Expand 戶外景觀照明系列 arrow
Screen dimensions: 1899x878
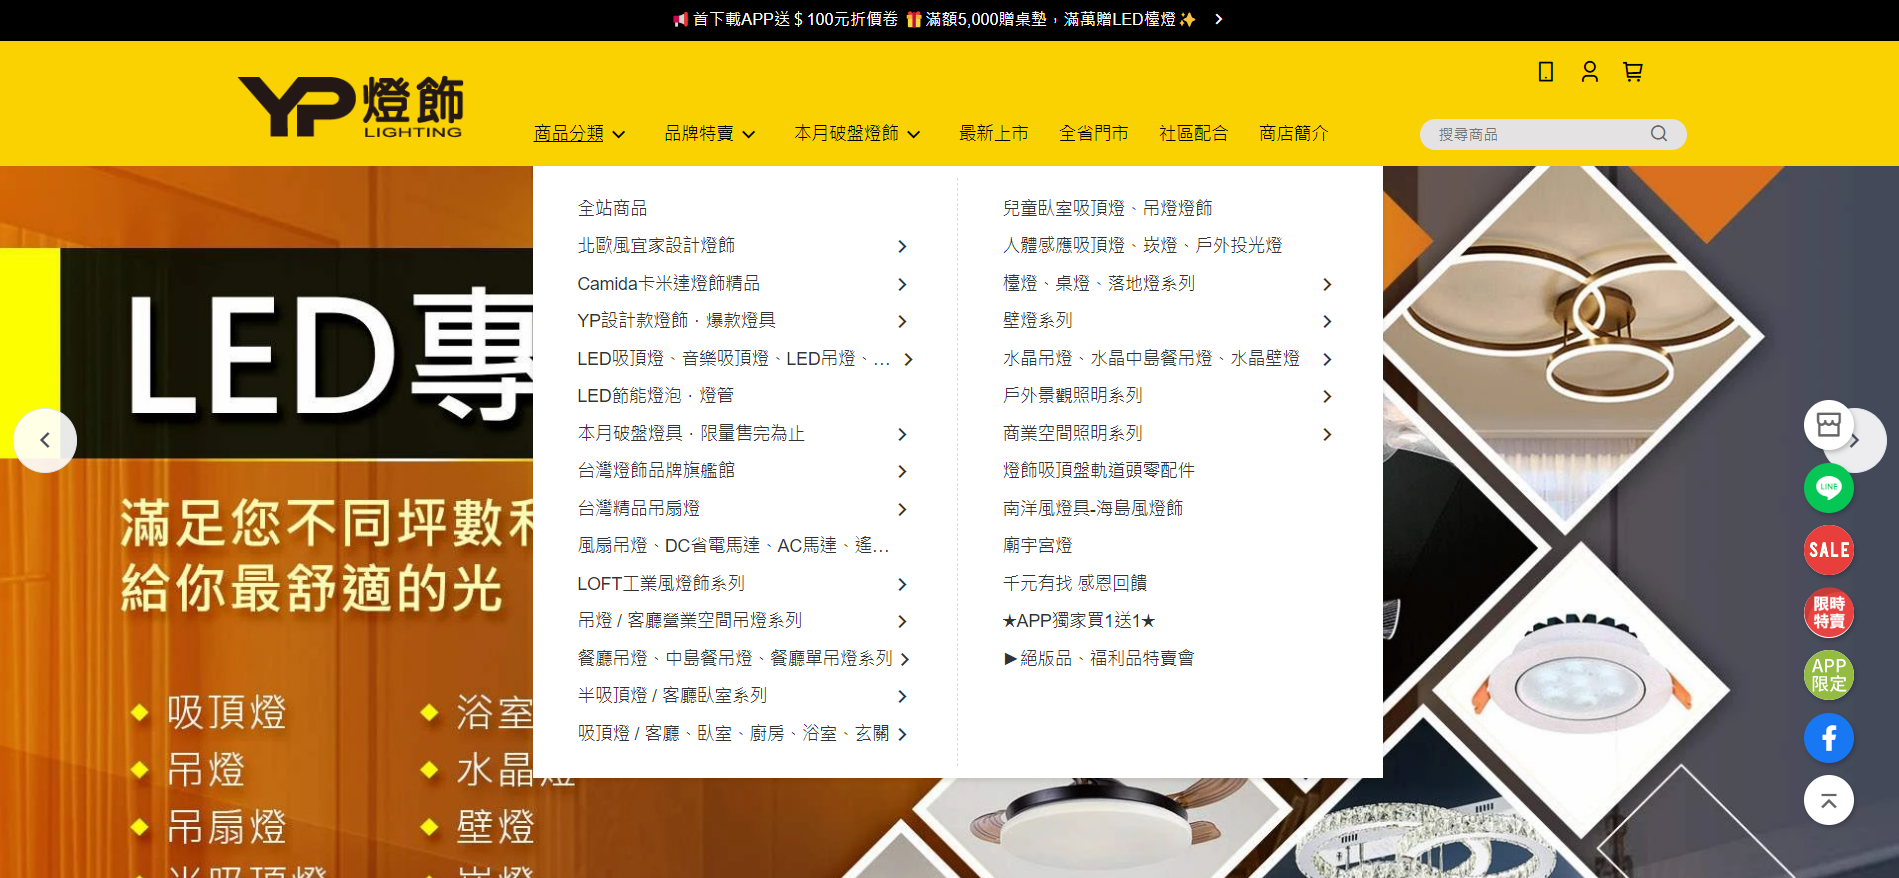point(1327,396)
